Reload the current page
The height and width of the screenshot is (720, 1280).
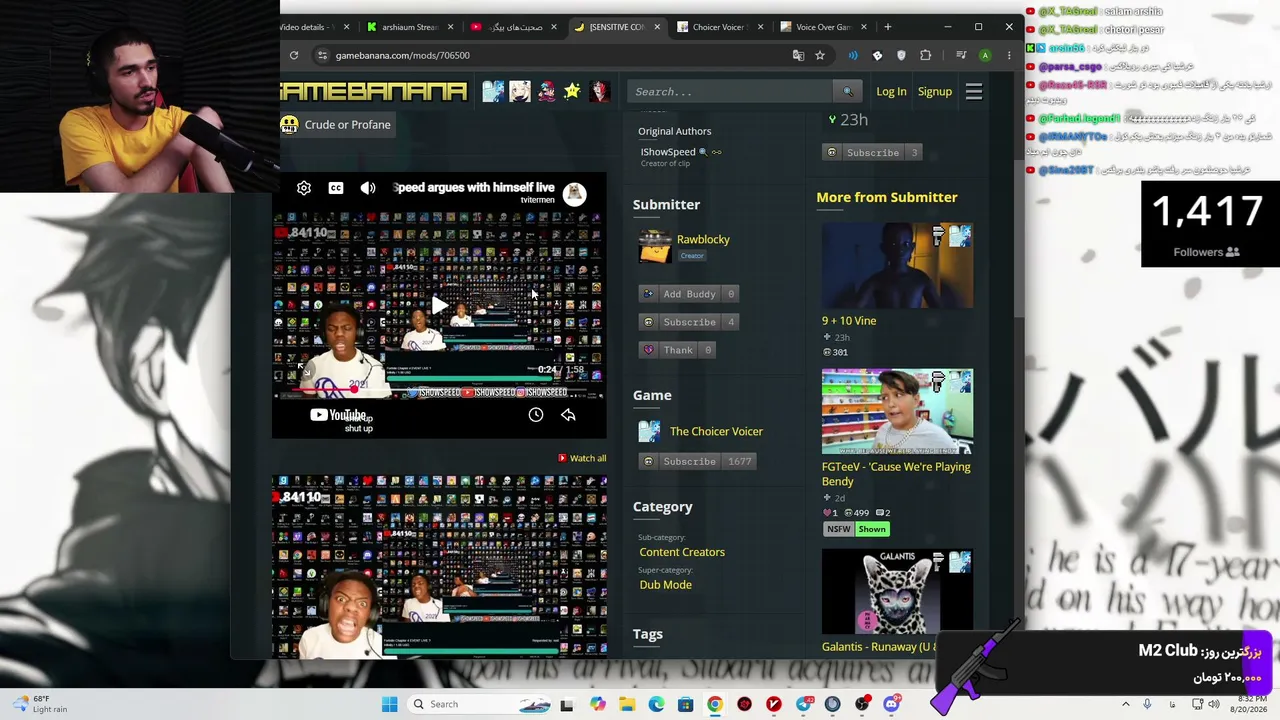point(294,55)
